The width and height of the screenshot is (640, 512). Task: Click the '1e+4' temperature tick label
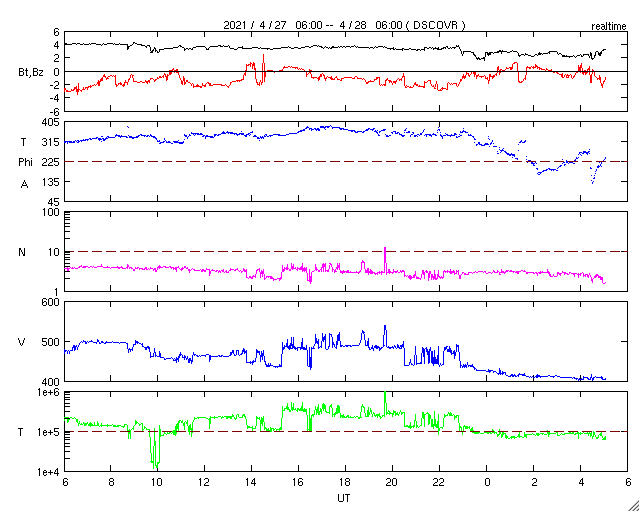(x=48, y=472)
